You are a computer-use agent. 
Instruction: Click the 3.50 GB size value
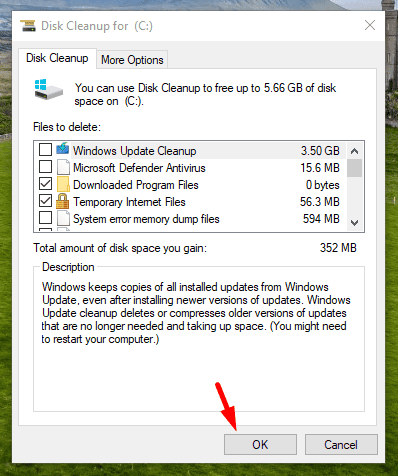(320, 151)
